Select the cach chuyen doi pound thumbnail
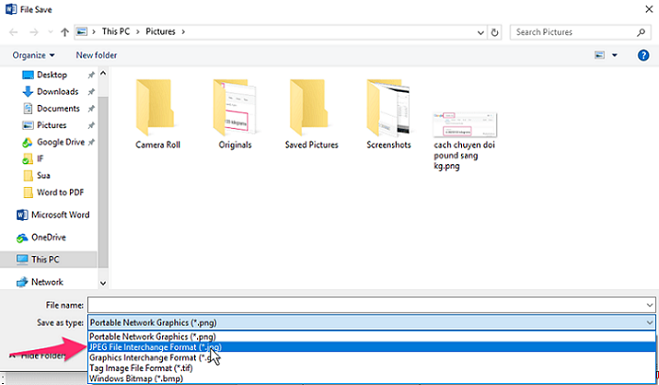Image resolution: width=659 pixels, height=385 pixels. tap(464, 141)
